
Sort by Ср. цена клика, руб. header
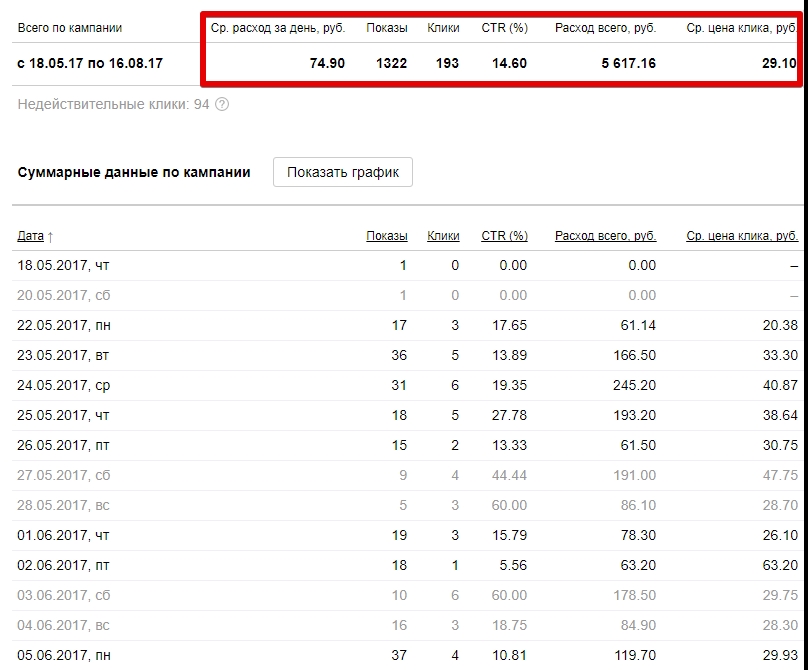(x=742, y=236)
